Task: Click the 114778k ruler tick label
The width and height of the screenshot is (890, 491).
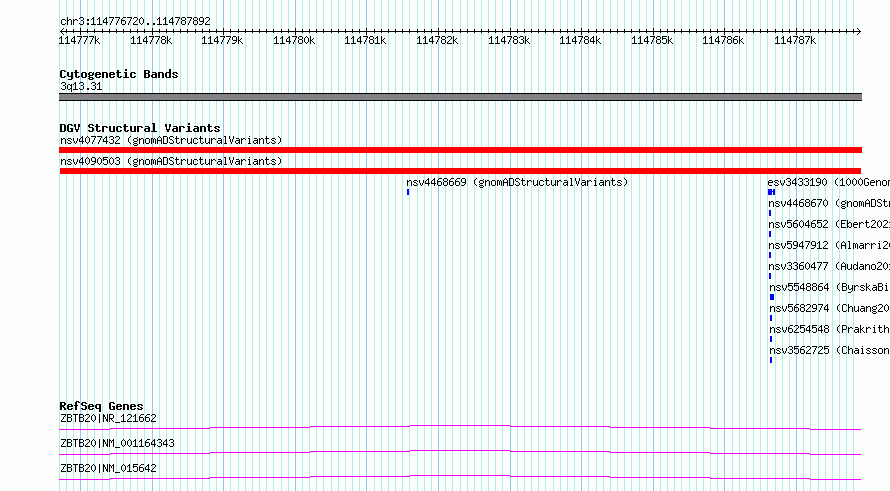Action: [x=151, y=40]
